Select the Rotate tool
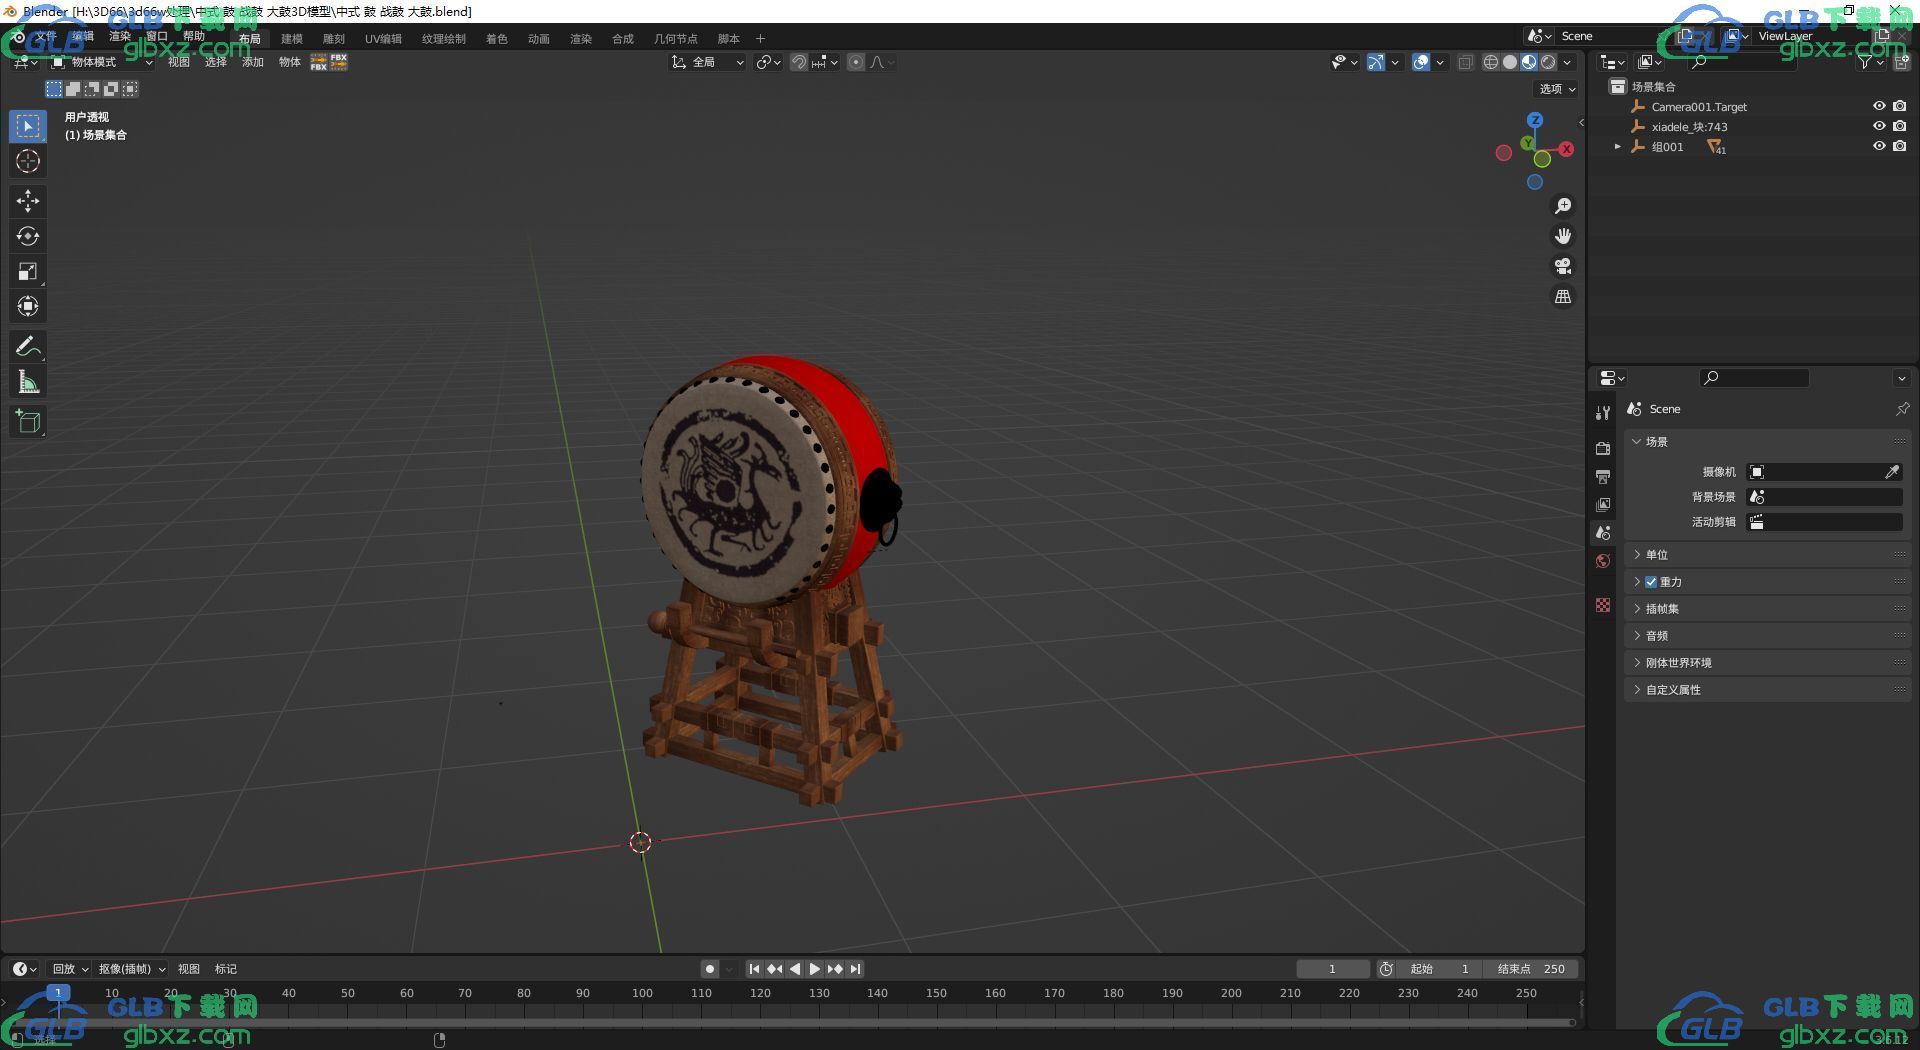Viewport: 1920px width, 1050px height. click(28, 236)
